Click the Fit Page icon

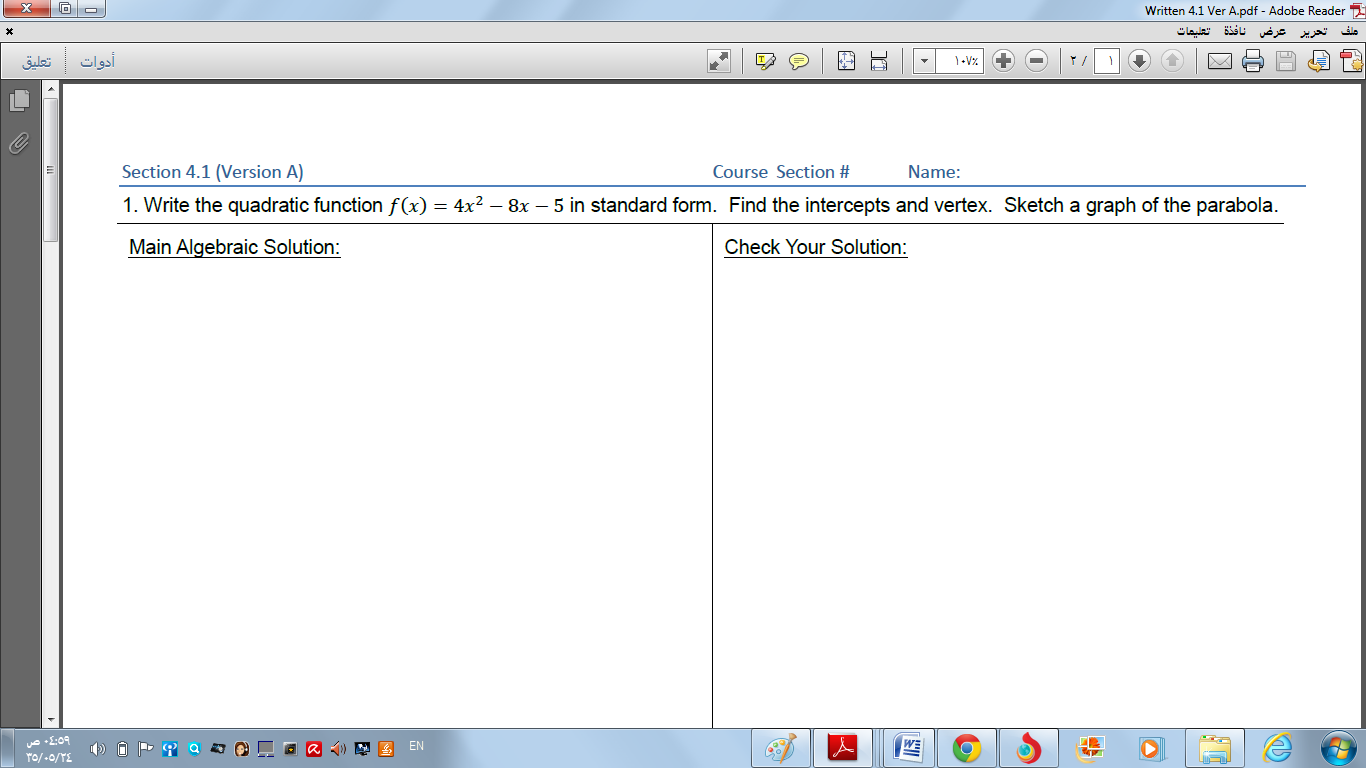click(x=847, y=61)
